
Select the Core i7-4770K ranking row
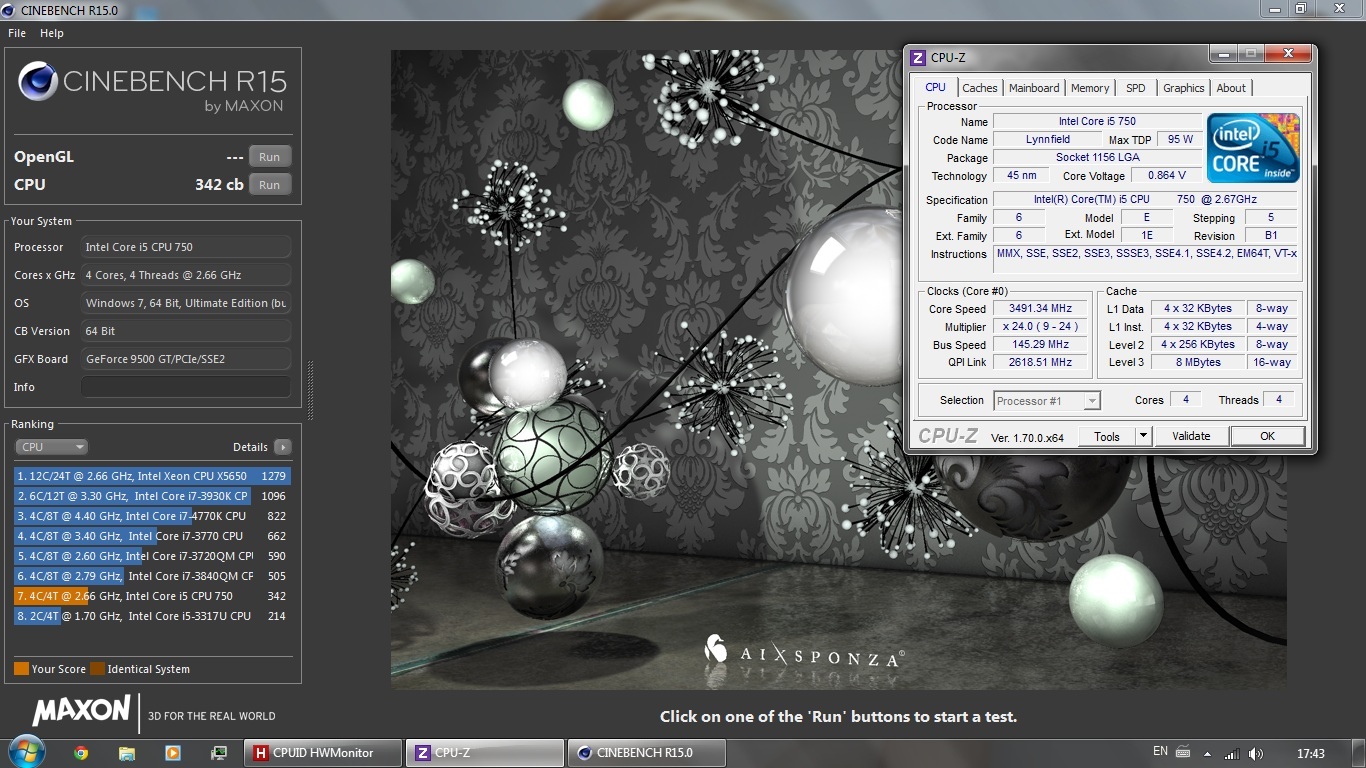tap(152, 516)
